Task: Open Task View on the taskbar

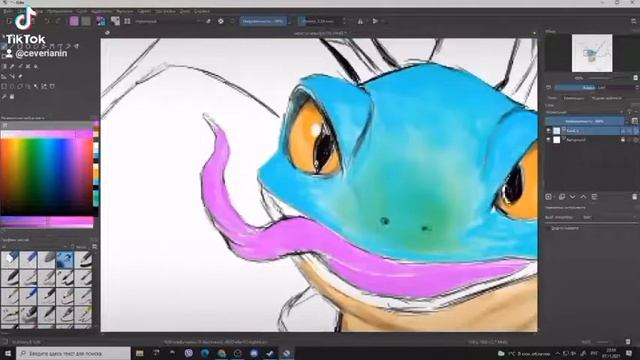Action: tap(156, 353)
